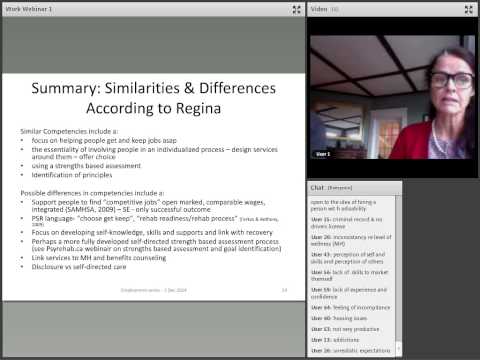The image size is (480, 360).
Task: Click the Chat pod title header
Action: pos(354,188)
